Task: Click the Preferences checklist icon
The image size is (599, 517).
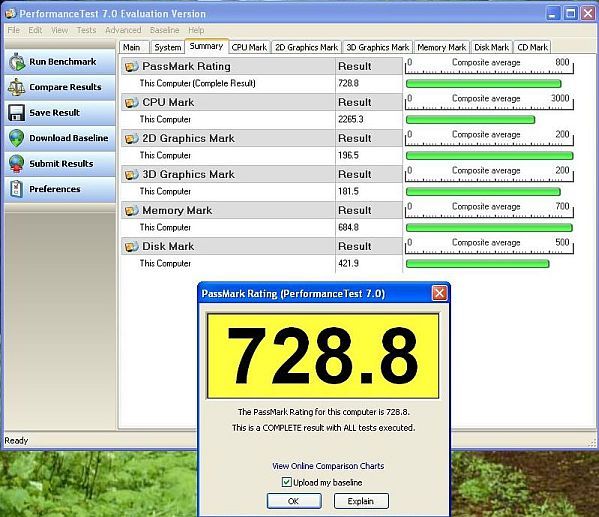Action: [16, 189]
